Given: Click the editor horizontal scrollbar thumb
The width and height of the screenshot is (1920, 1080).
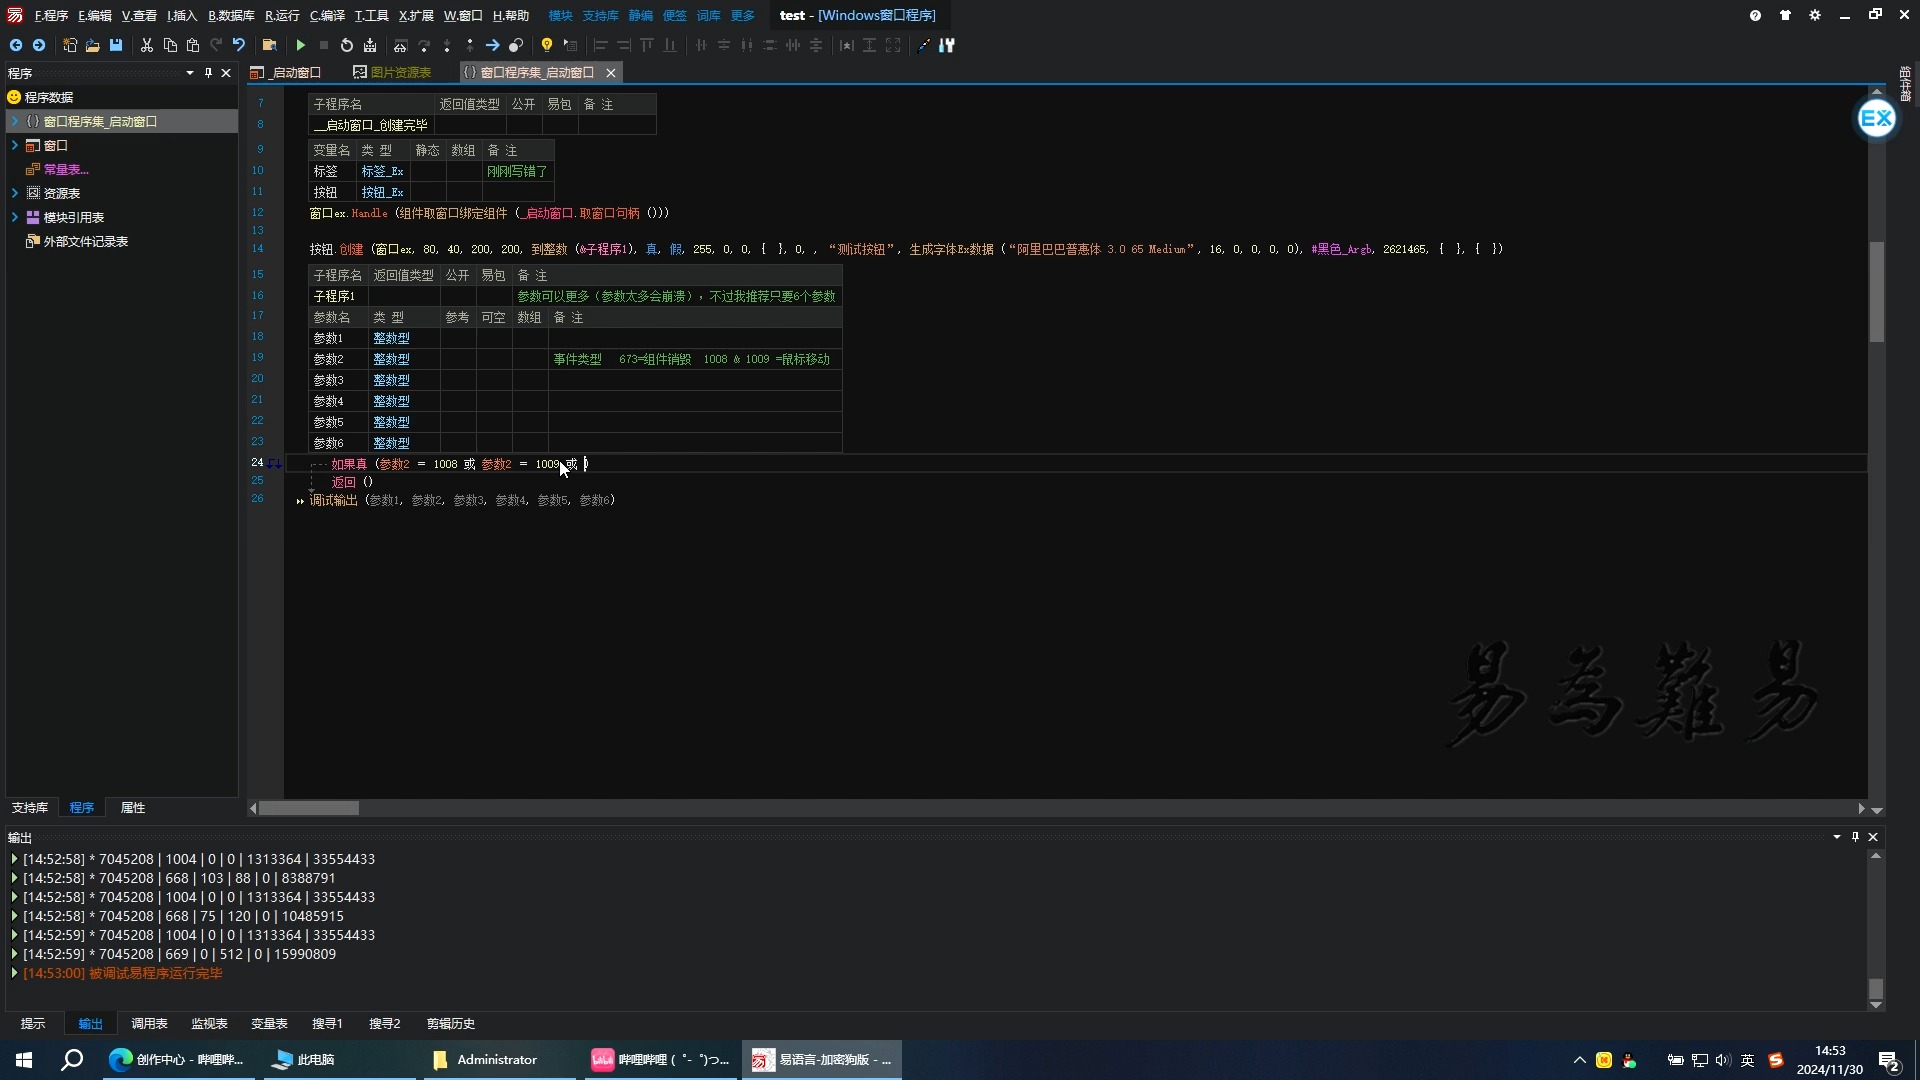Looking at the screenshot, I should click(308, 808).
